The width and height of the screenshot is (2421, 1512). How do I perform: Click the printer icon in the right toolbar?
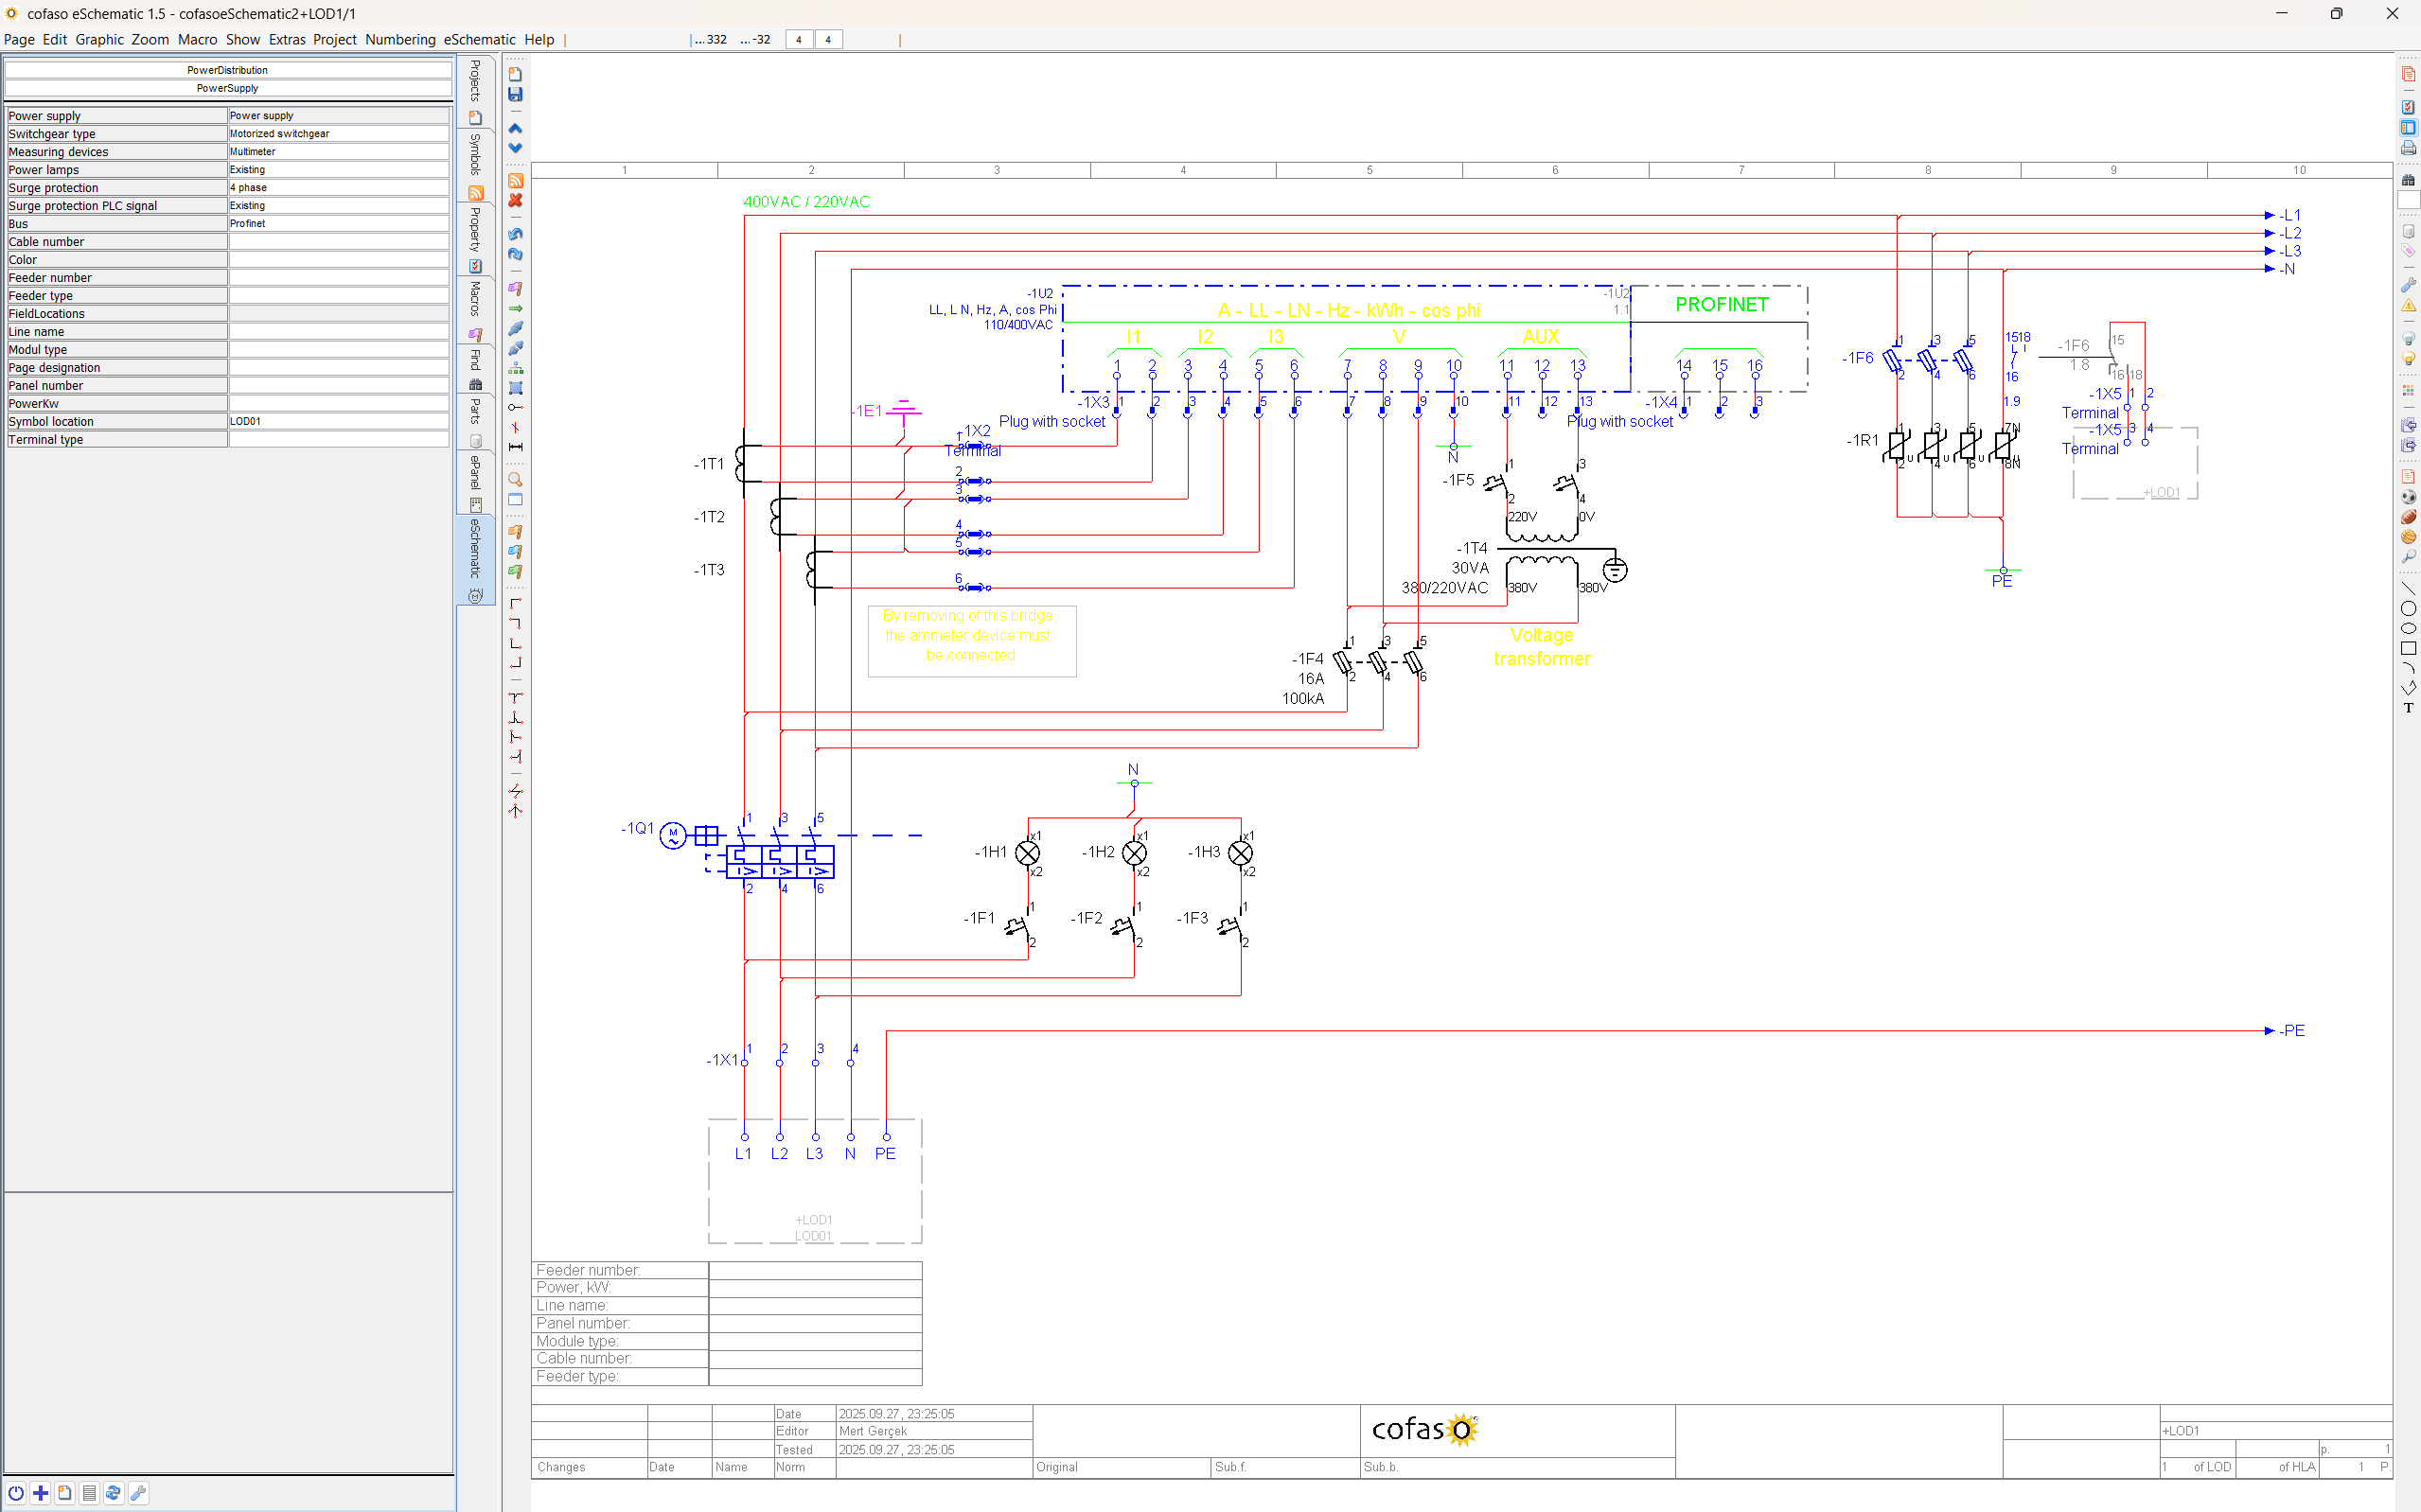2408,148
